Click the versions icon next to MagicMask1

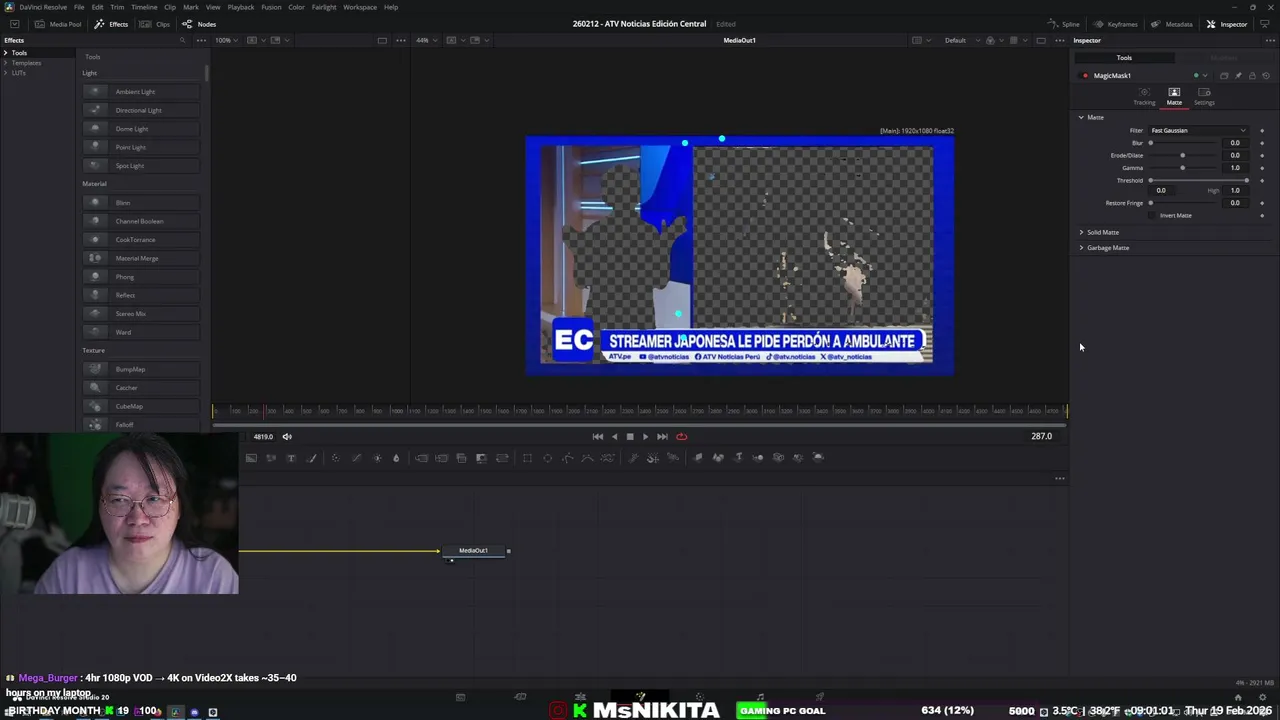[x=1224, y=76]
